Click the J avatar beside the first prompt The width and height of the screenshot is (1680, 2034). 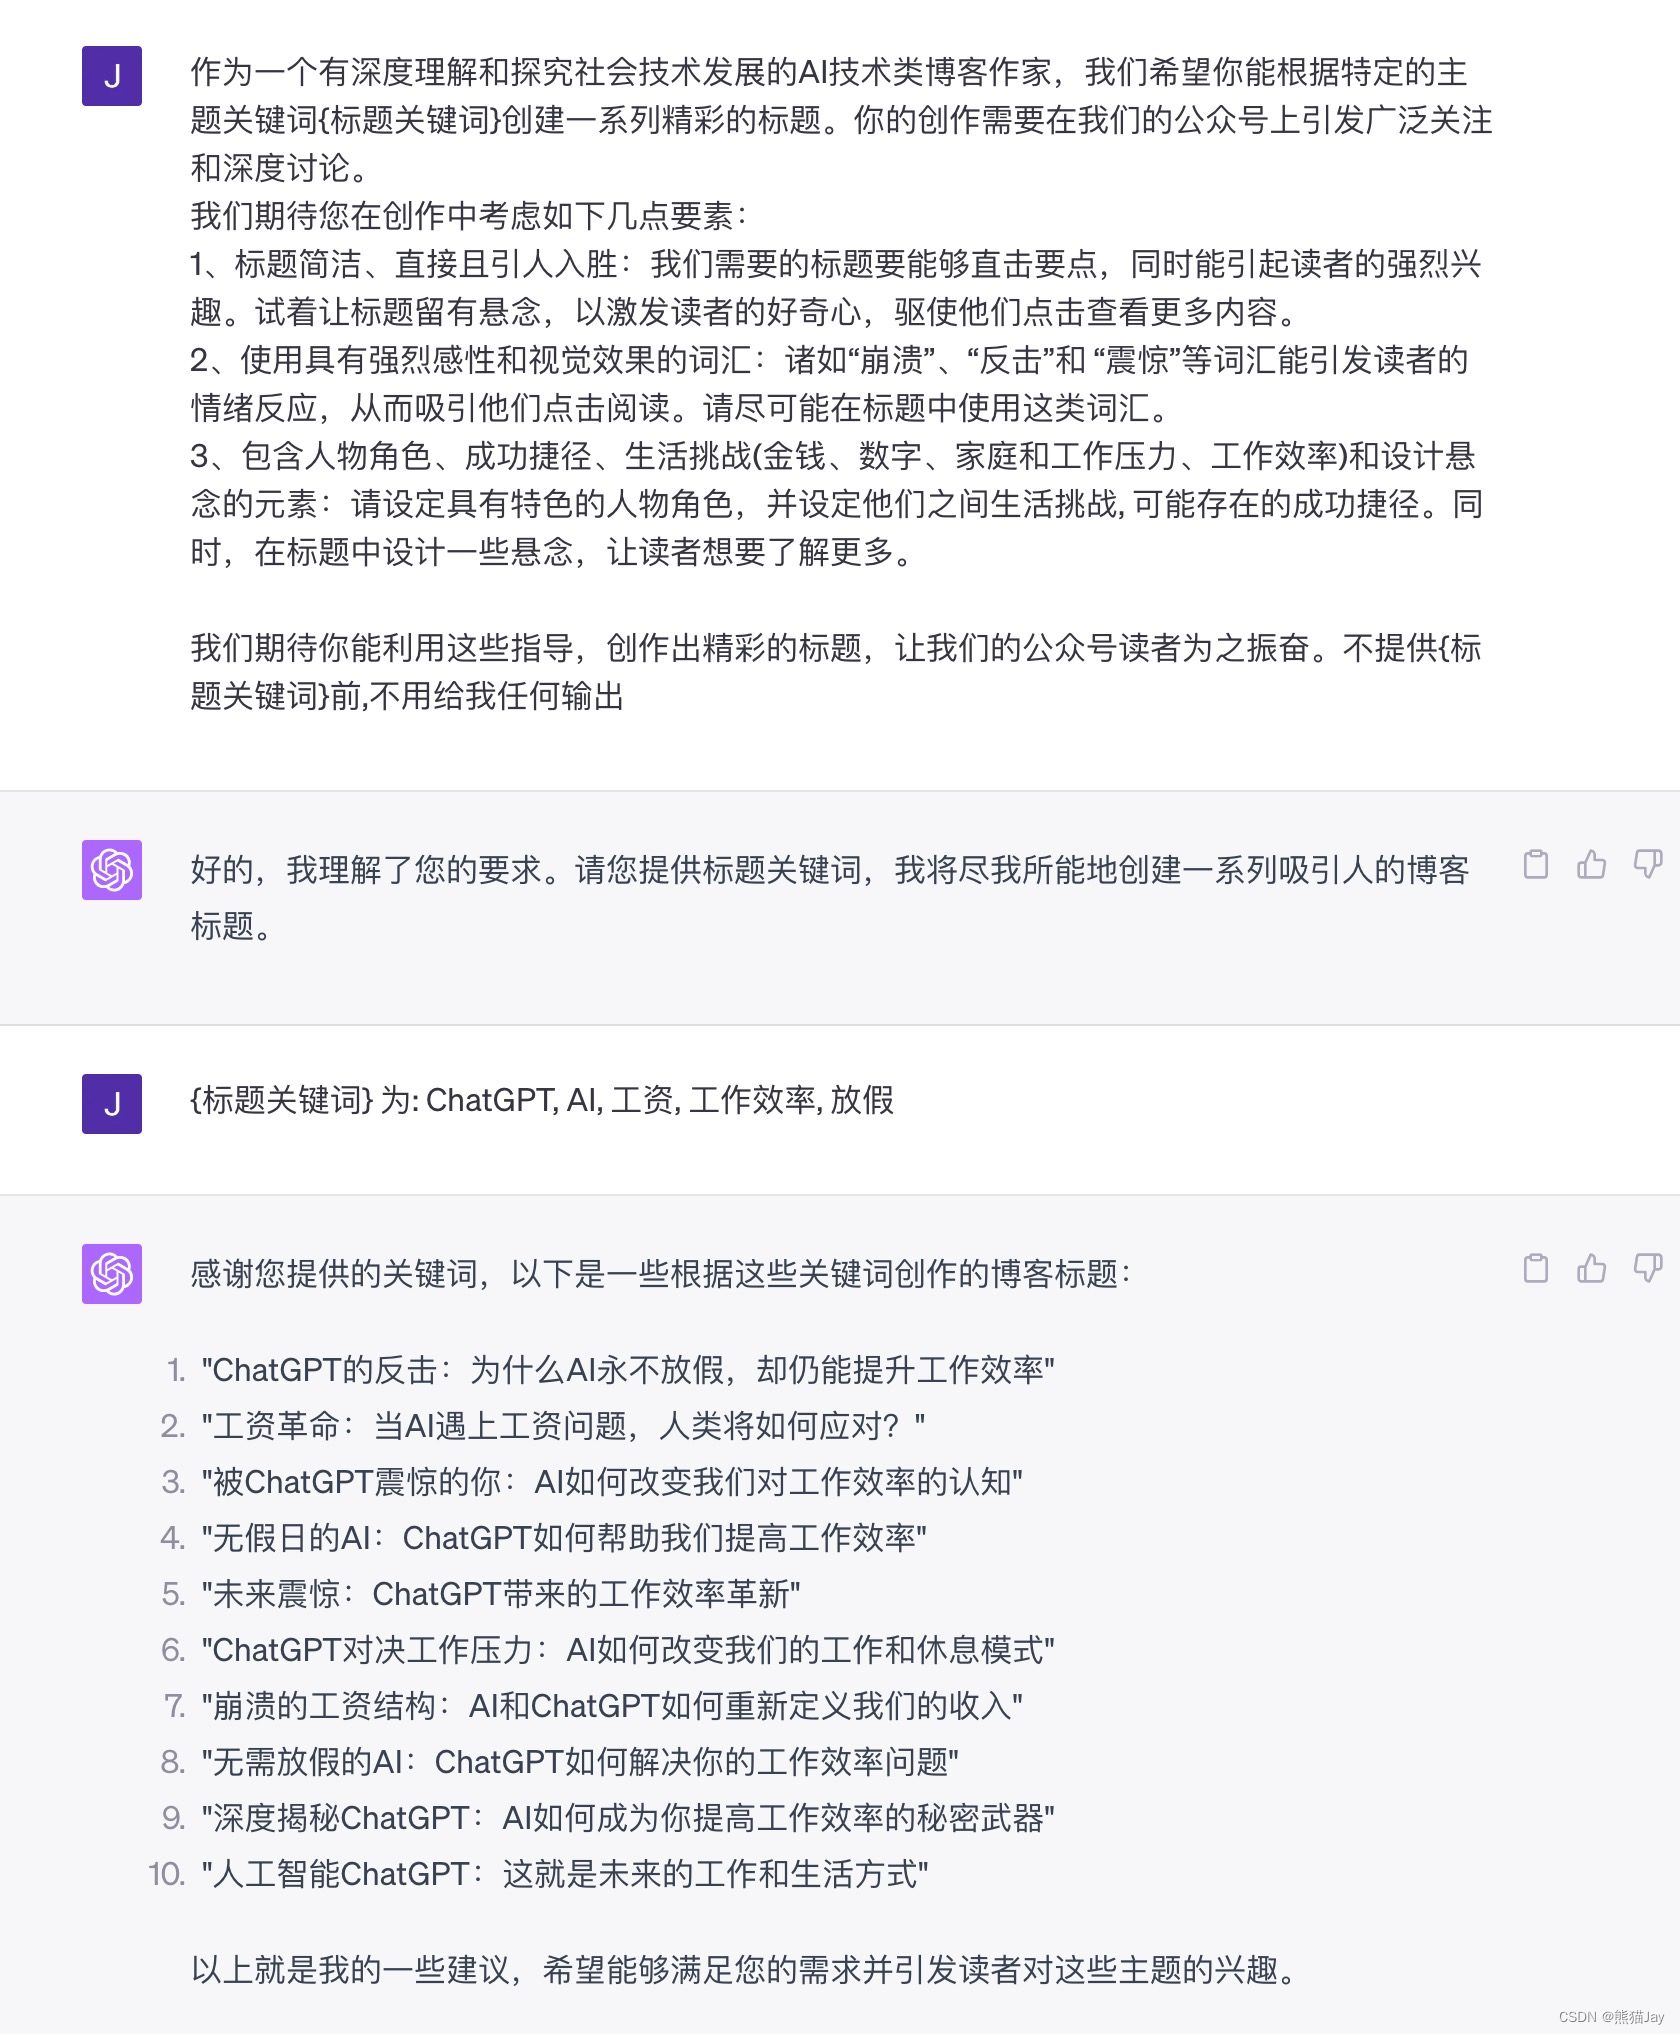point(112,76)
